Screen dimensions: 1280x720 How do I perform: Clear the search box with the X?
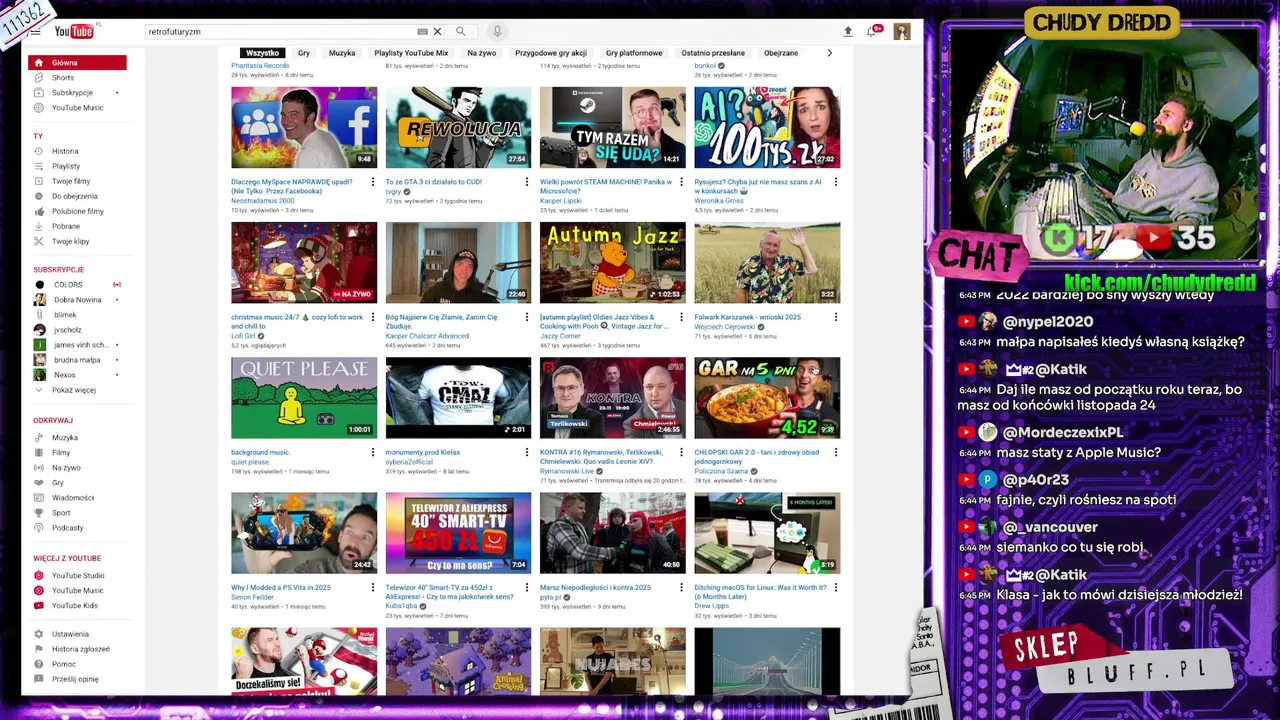[x=437, y=31]
